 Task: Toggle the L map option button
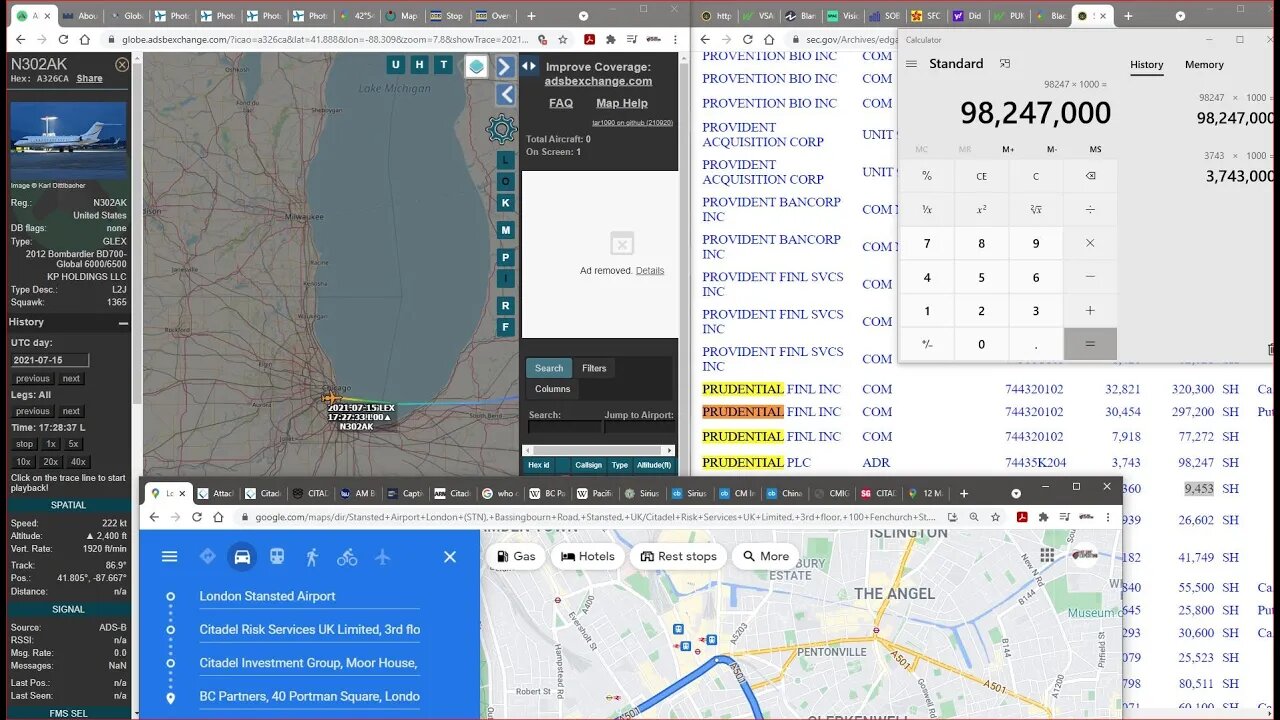tap(506, 160)
